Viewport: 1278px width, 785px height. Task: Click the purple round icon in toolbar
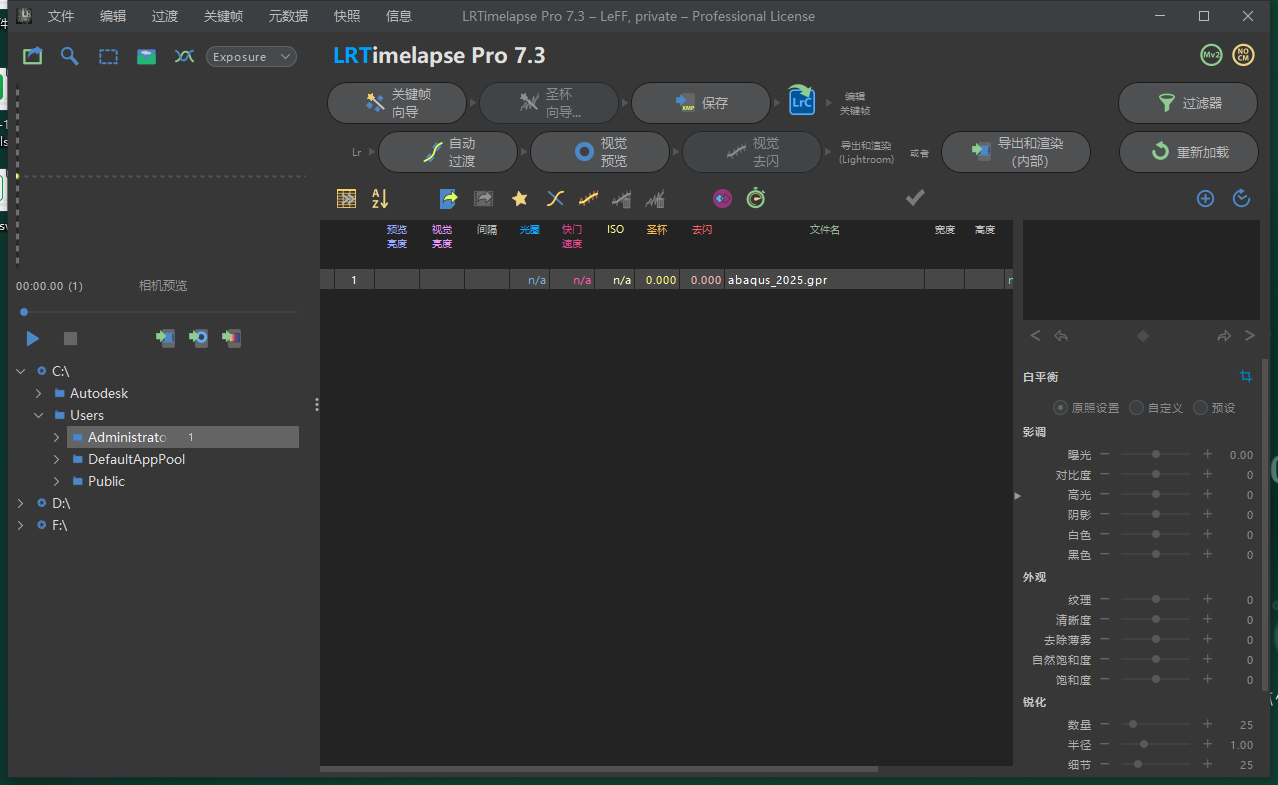point(722,198)
